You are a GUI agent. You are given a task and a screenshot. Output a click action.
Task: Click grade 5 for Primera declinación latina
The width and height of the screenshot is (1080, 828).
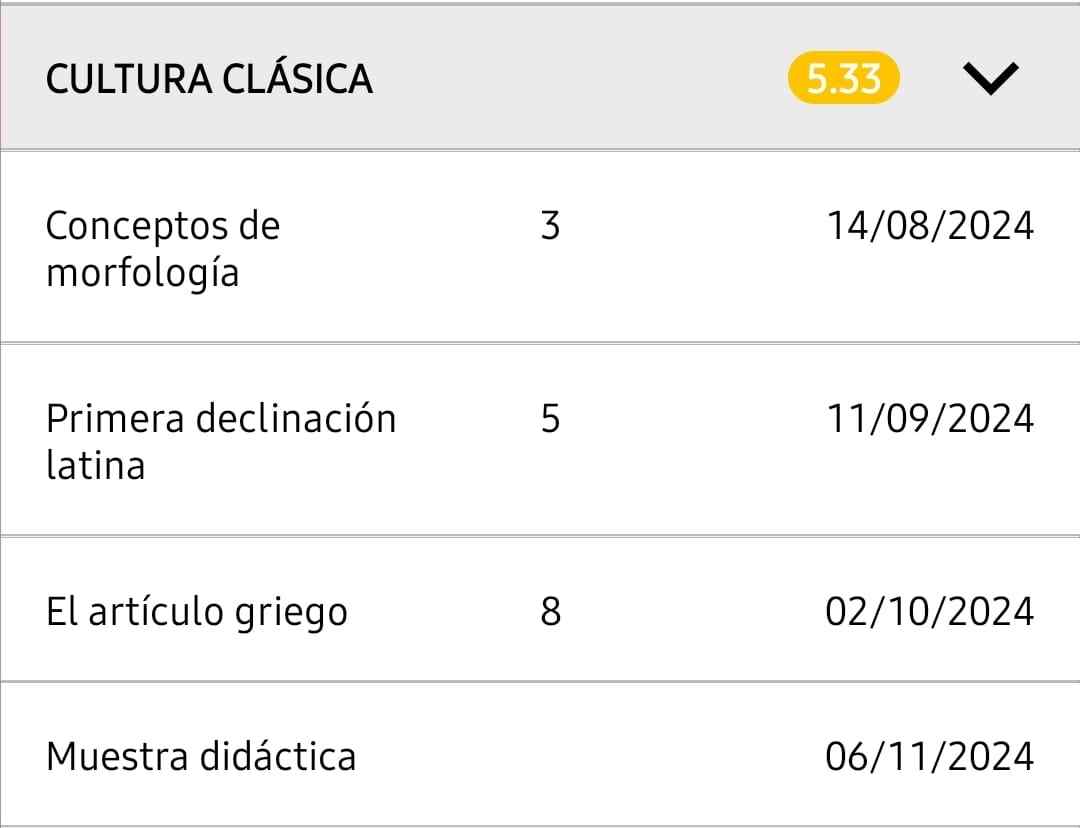[550, 419]
